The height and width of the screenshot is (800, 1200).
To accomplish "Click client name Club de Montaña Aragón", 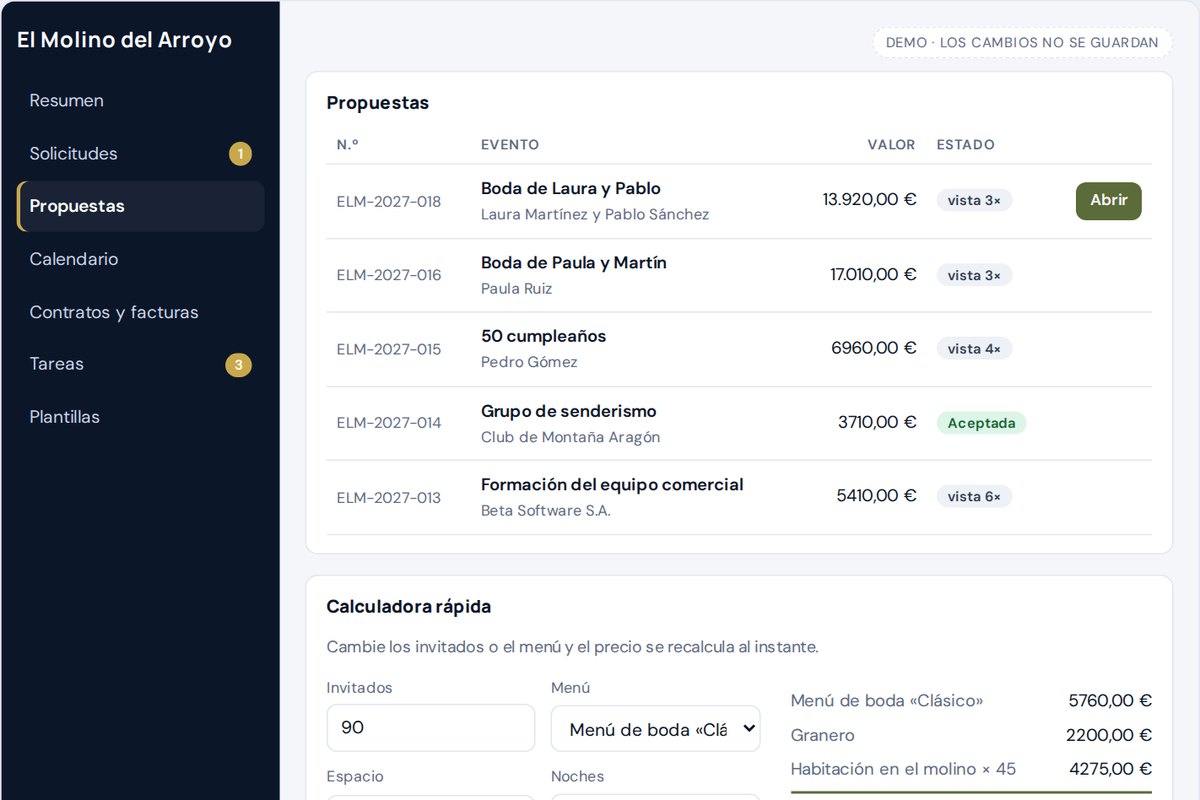I will coord(571,437).
